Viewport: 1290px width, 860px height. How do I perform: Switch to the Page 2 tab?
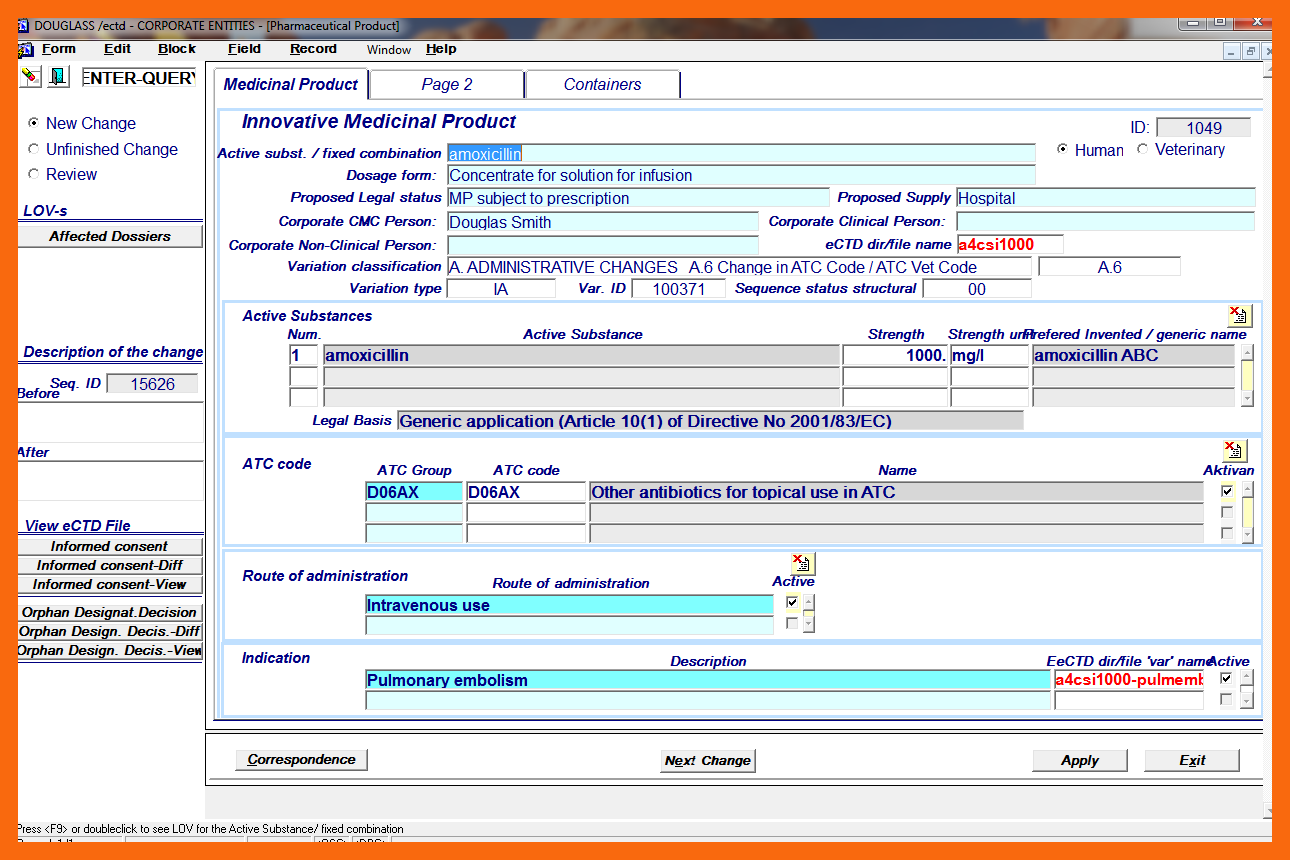(x=446, y=85)
